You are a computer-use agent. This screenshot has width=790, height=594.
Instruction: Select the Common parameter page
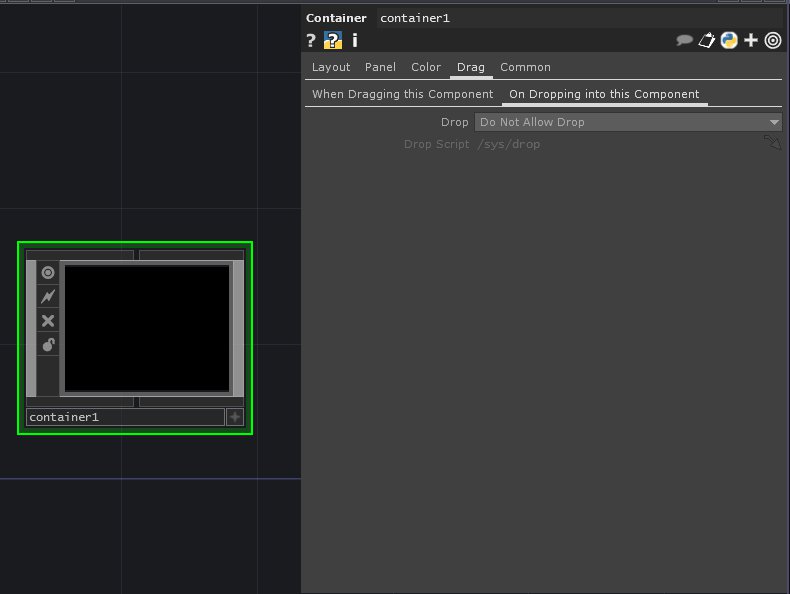[x=525, y=67]
